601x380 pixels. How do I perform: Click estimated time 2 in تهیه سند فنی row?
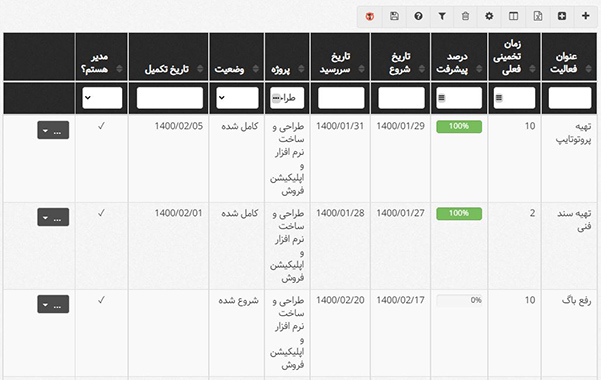pos(532,213)
